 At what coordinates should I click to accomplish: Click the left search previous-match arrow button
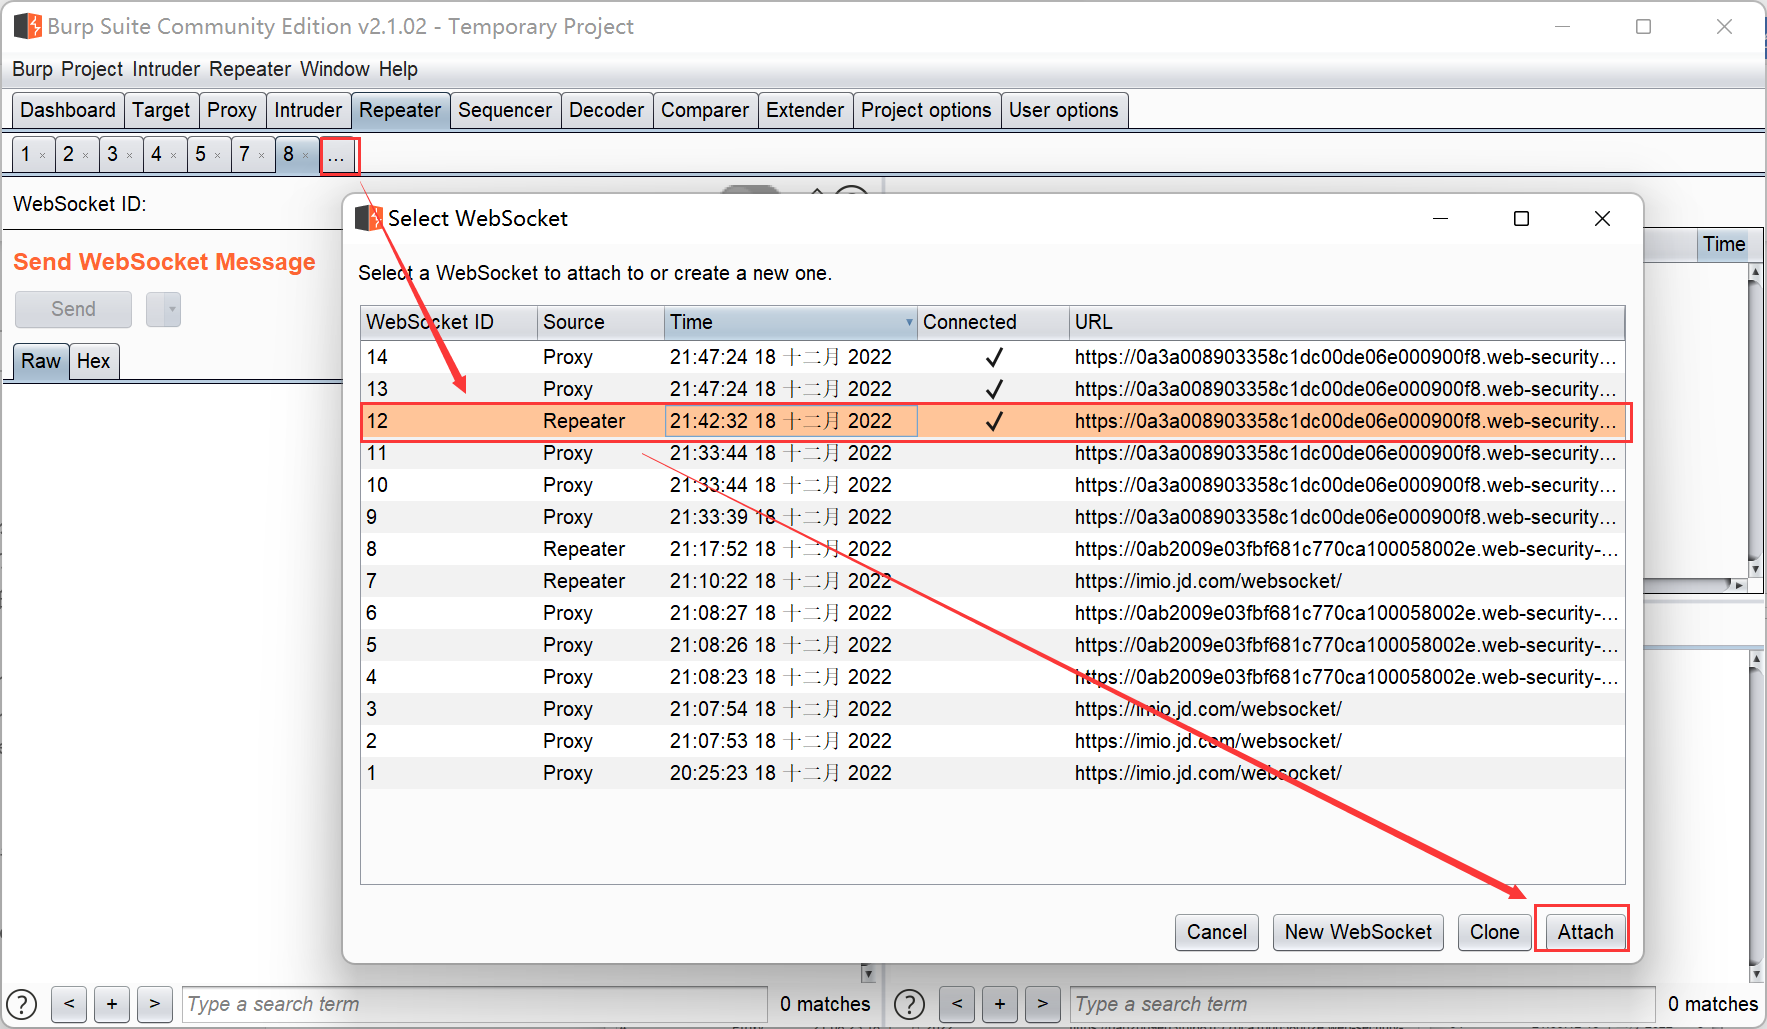click(x=69, y=1004)
